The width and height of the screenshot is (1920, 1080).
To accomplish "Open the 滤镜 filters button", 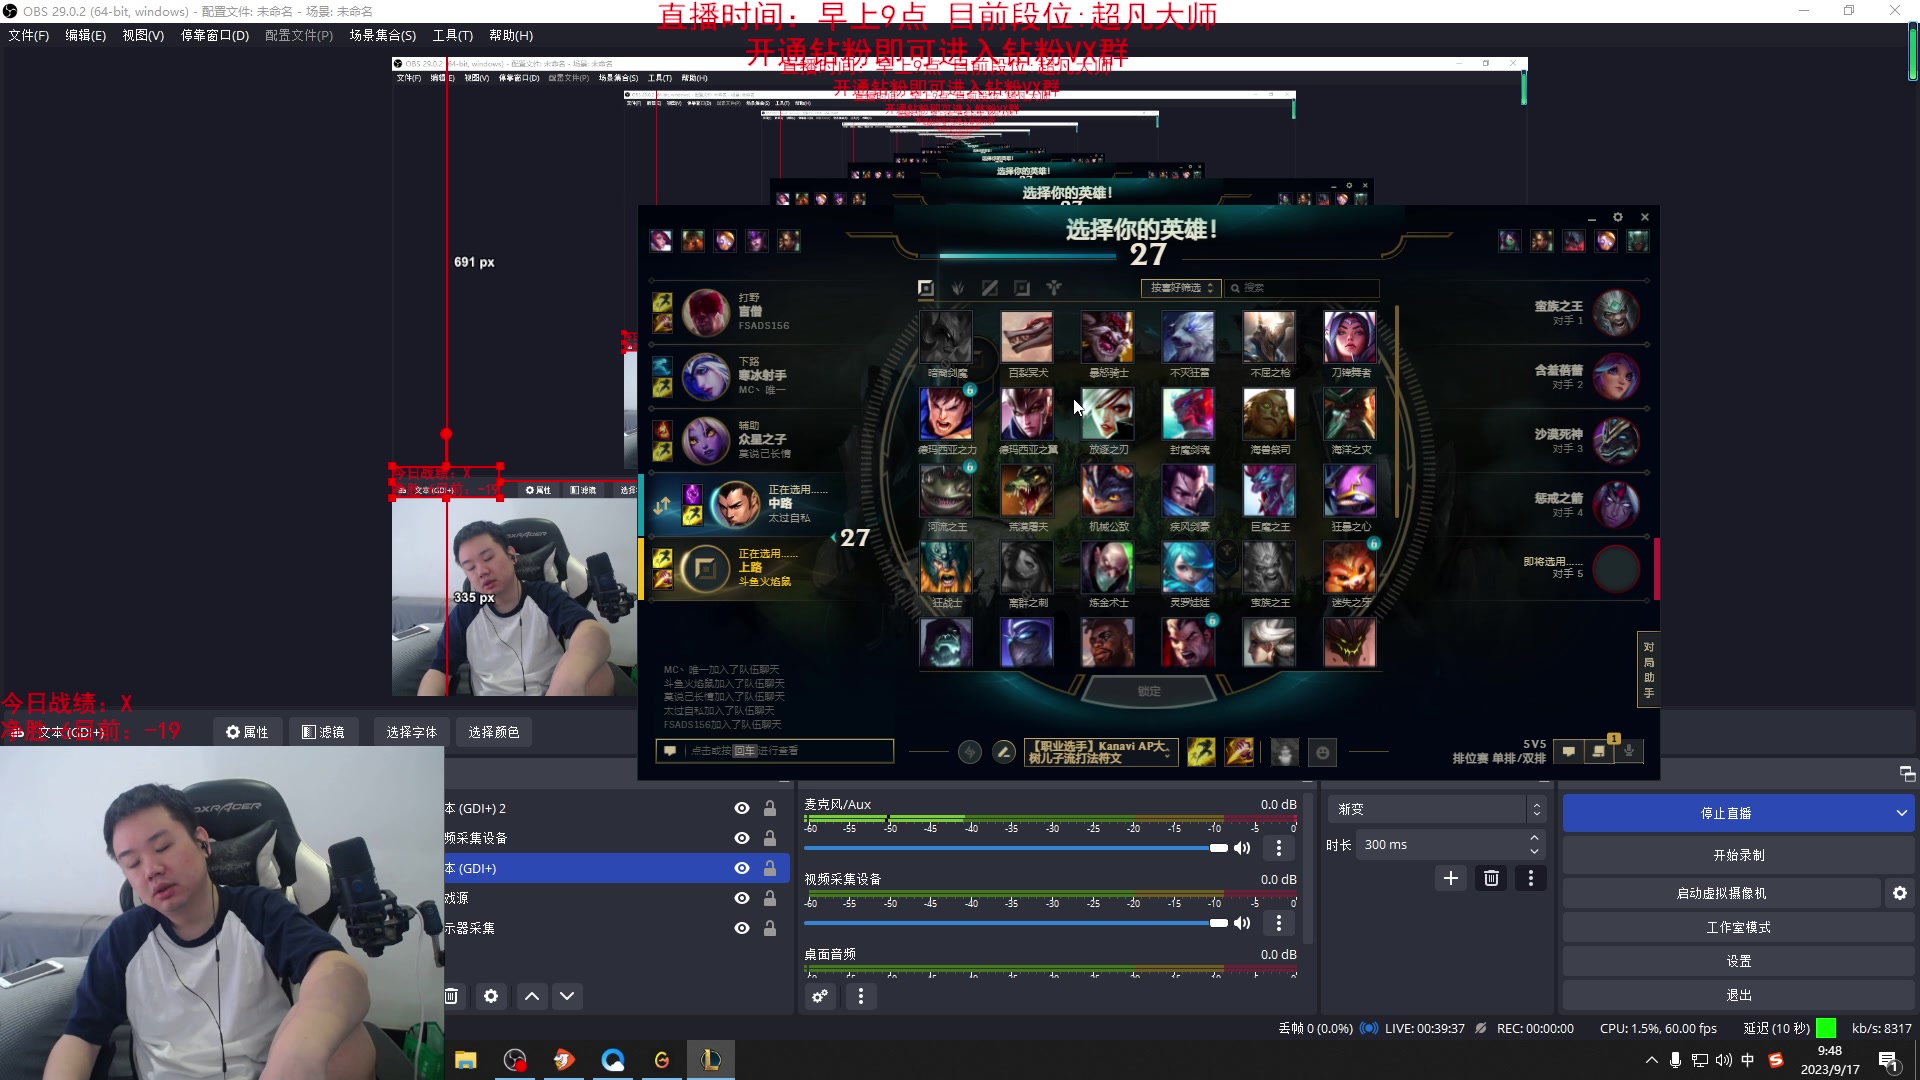I will click(324, 732).
